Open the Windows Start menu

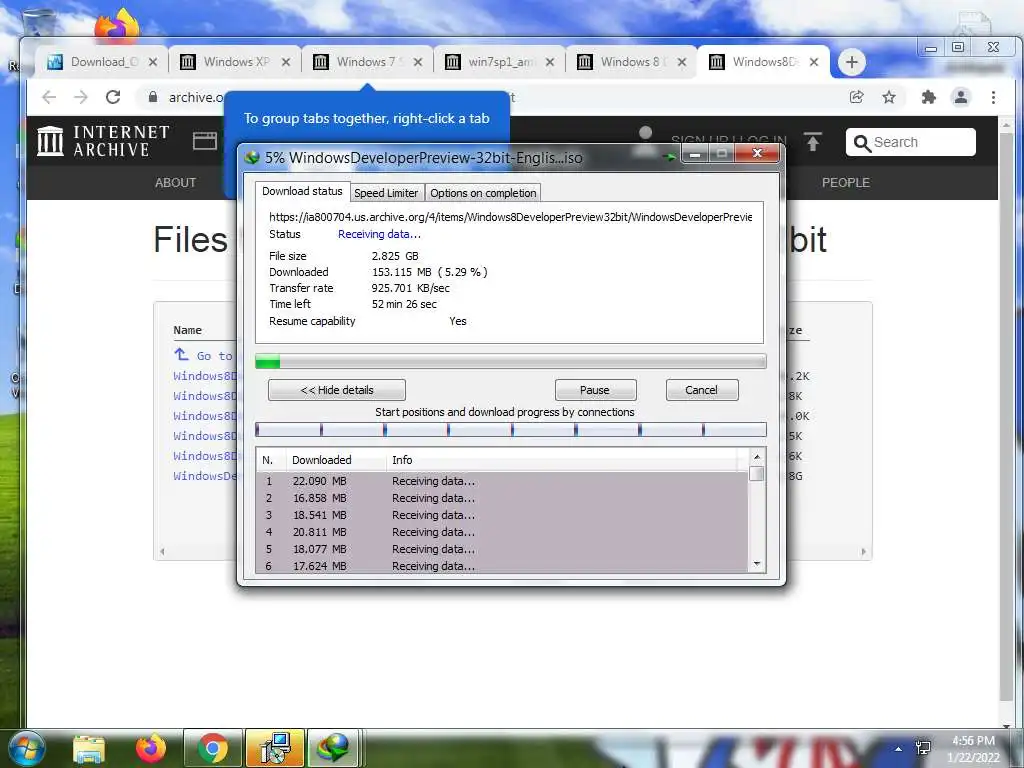[25, 748]
